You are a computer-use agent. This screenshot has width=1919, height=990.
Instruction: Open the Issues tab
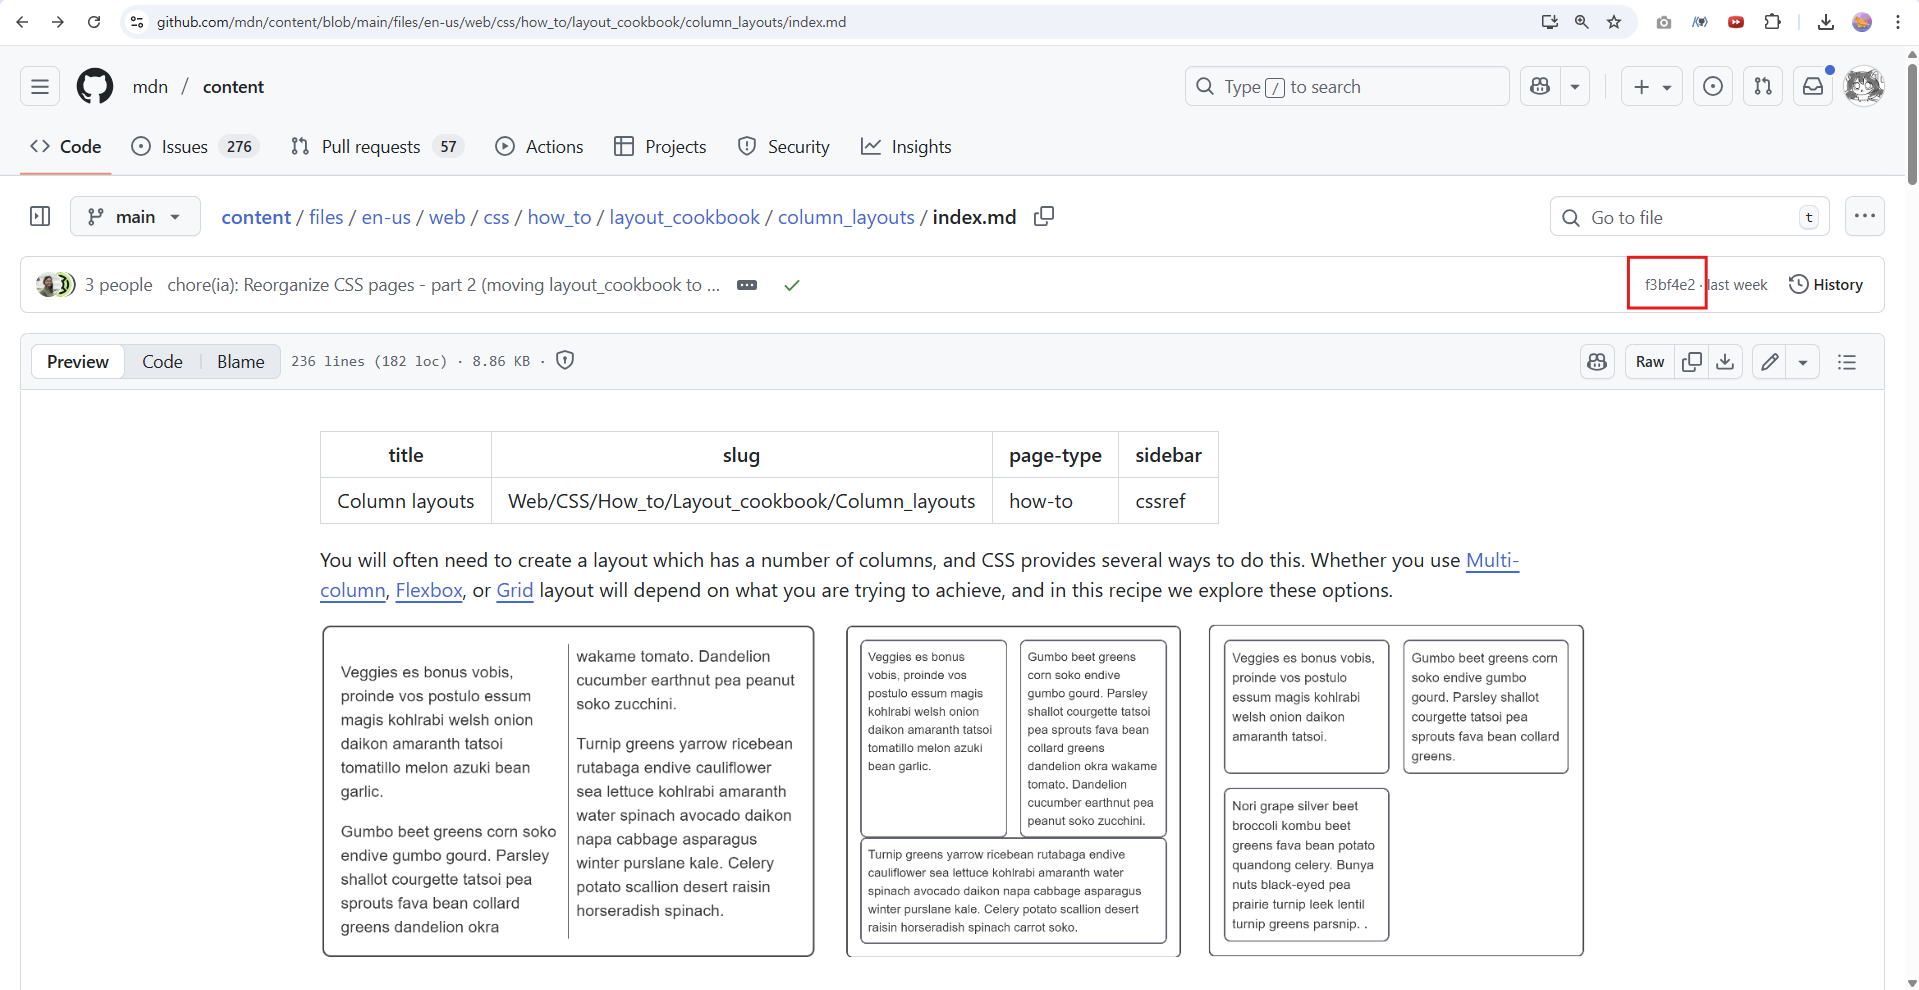[x=196, y=147]
